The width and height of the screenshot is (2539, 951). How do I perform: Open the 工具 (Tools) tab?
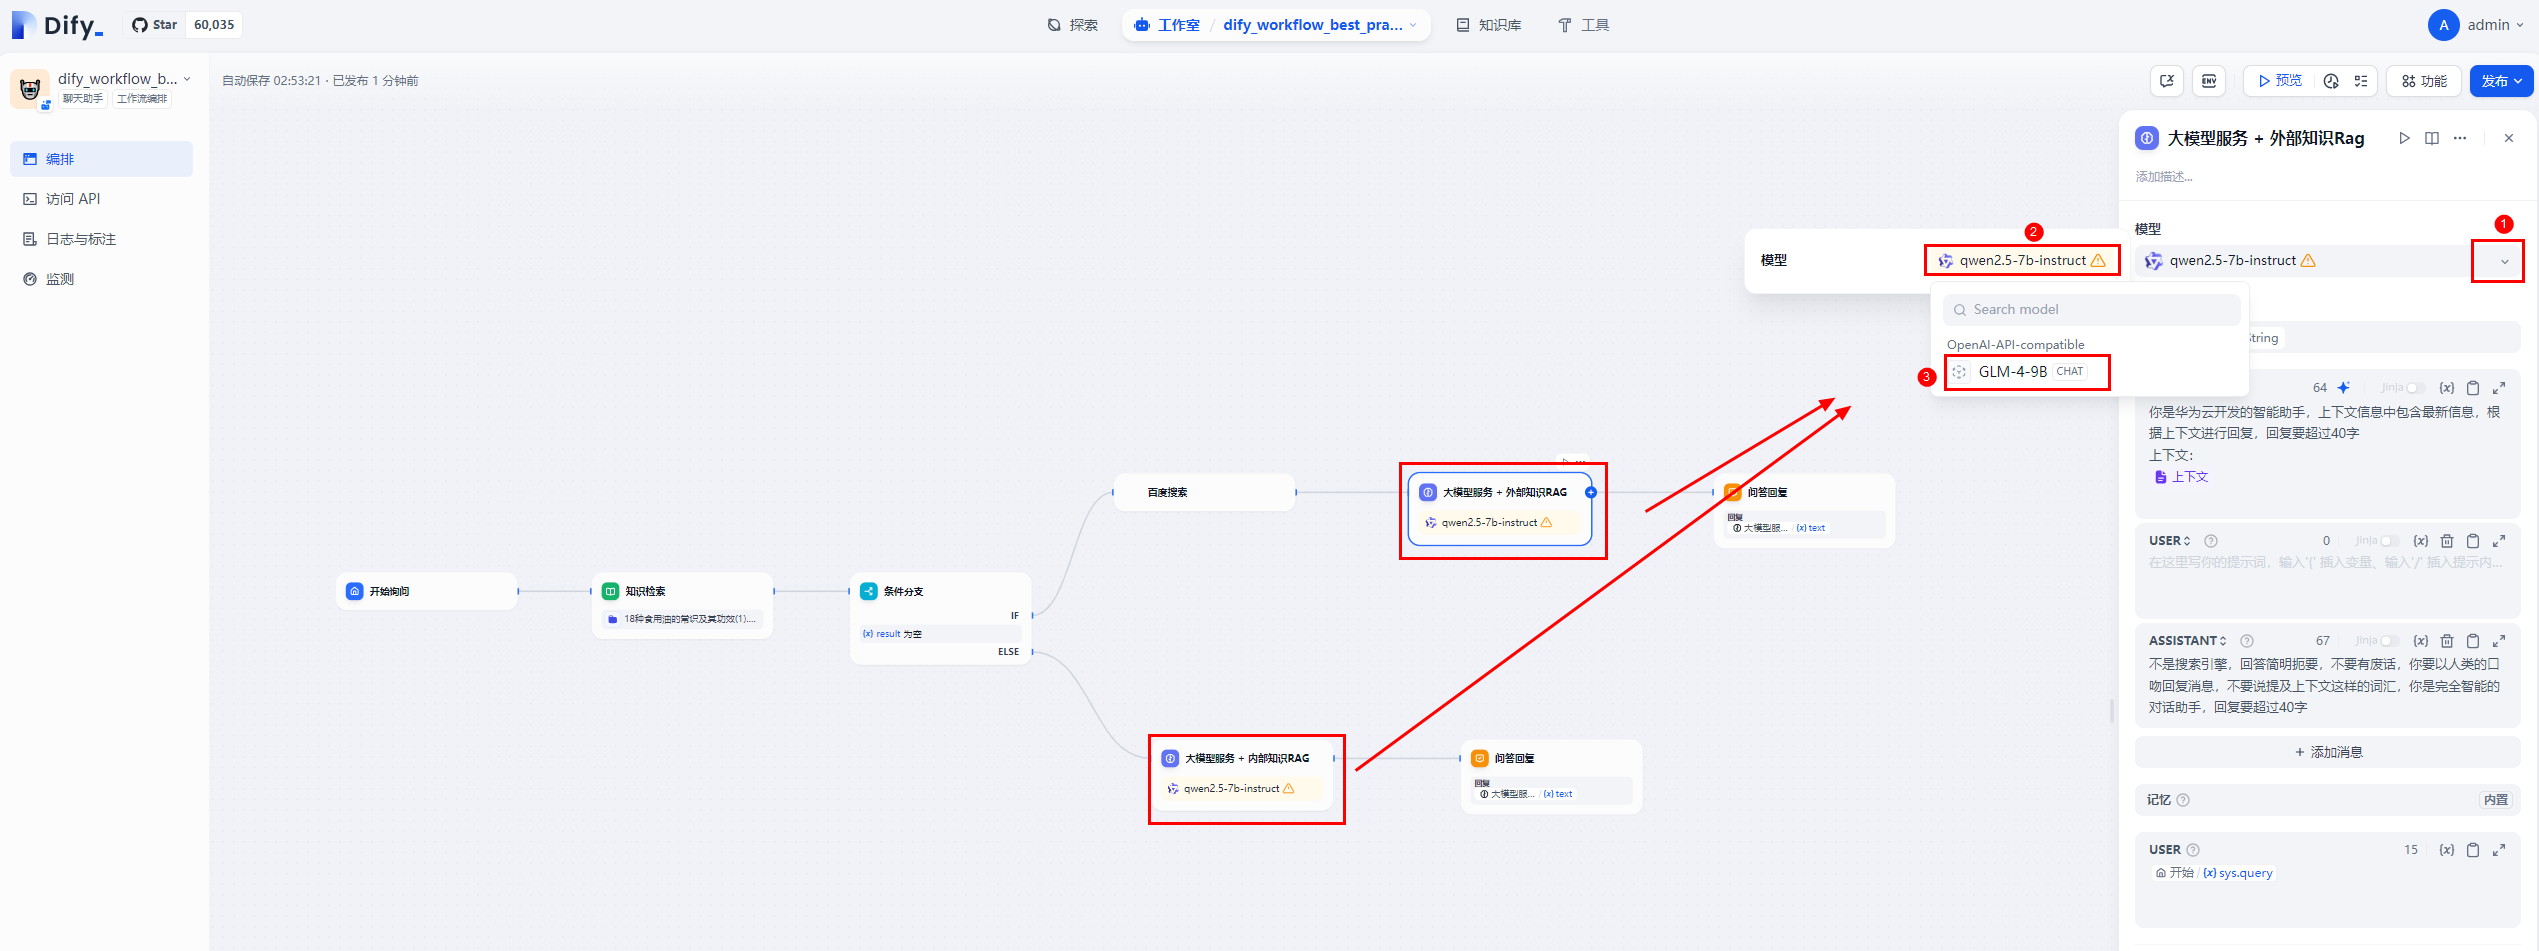(1583, 25)
